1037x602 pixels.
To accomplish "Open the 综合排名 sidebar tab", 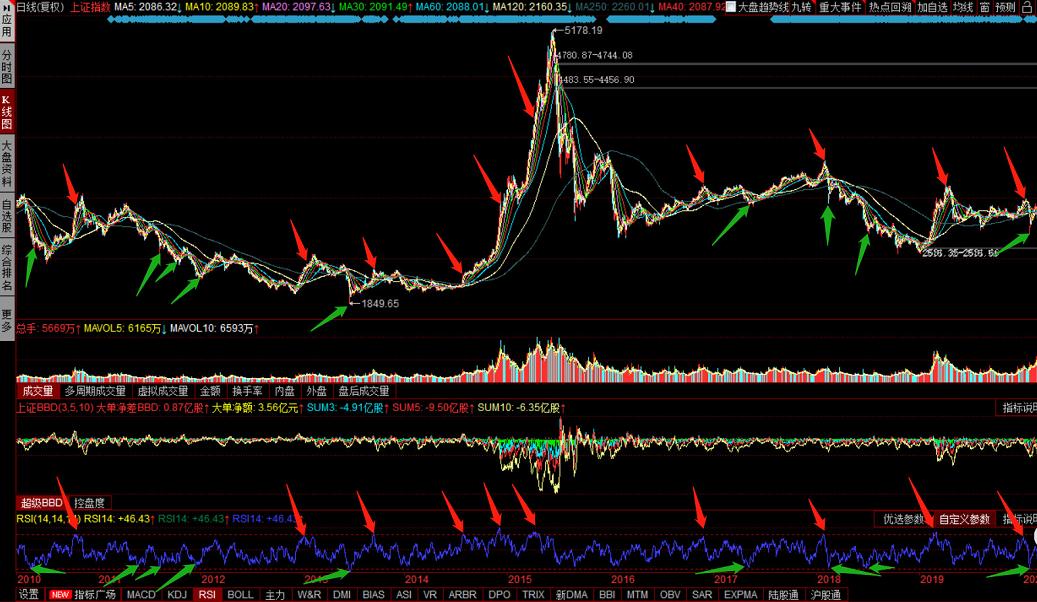I will (7, 268).
